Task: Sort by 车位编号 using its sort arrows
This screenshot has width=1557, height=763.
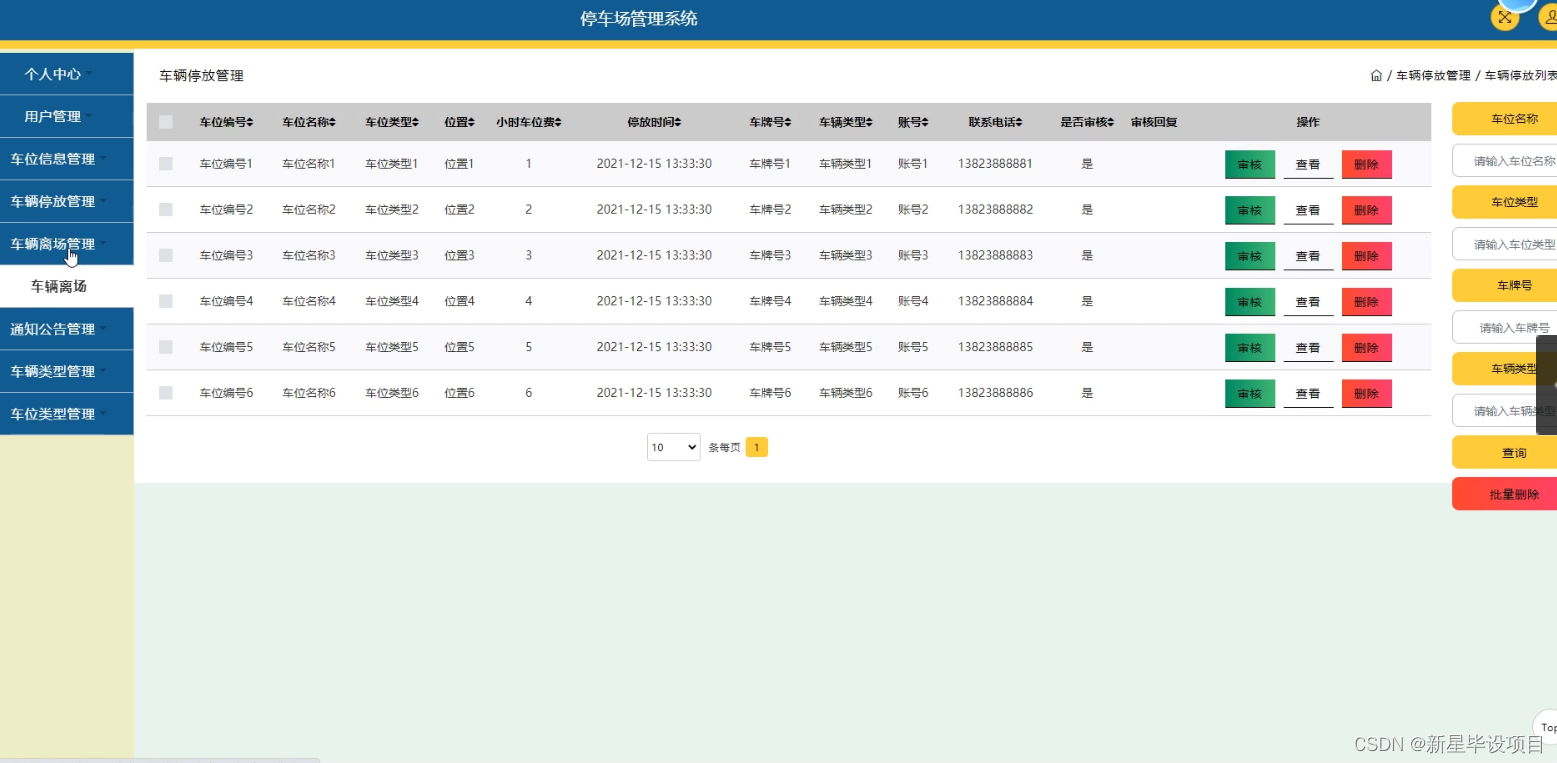Action: (x=249, y=121)
